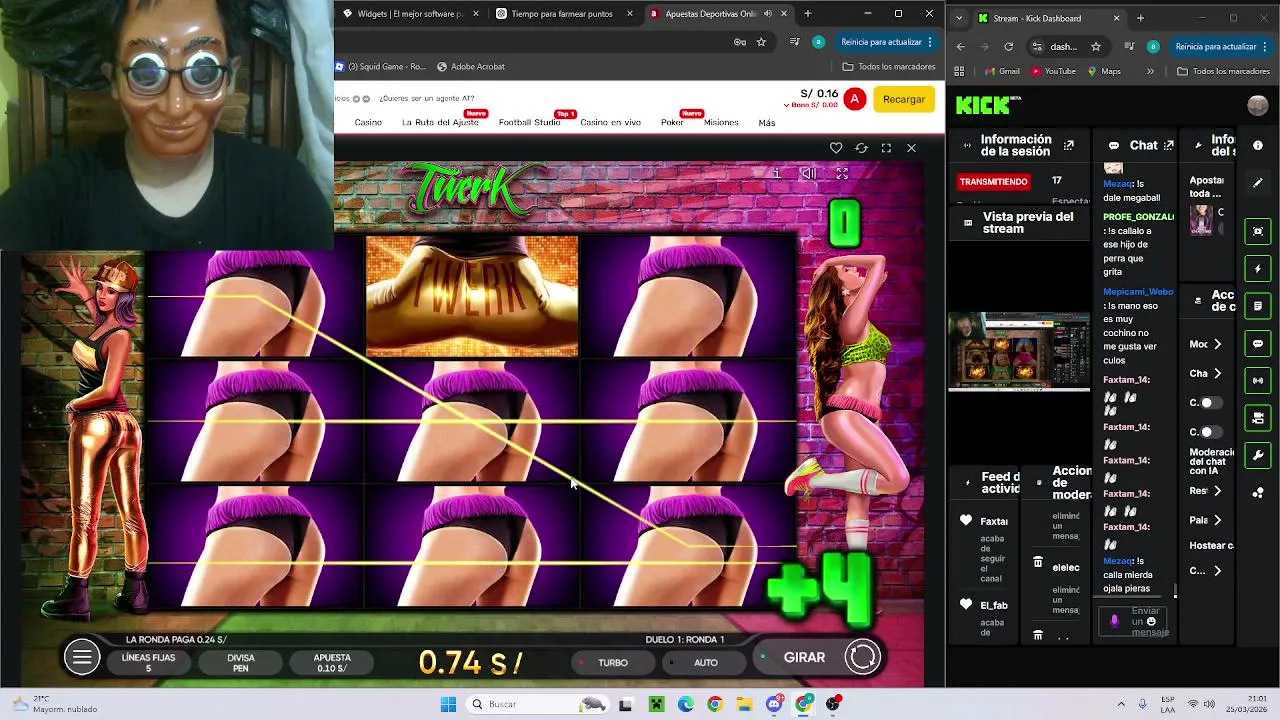Close the casino game overlay
The width and height of the screenshot is (1280, 720).
(x=911, y=148)
